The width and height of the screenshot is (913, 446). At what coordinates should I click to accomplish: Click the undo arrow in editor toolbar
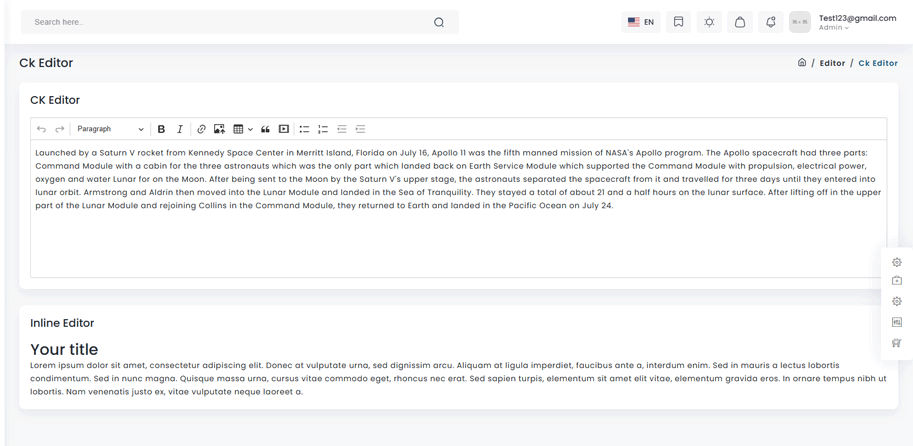click(41, 129)
